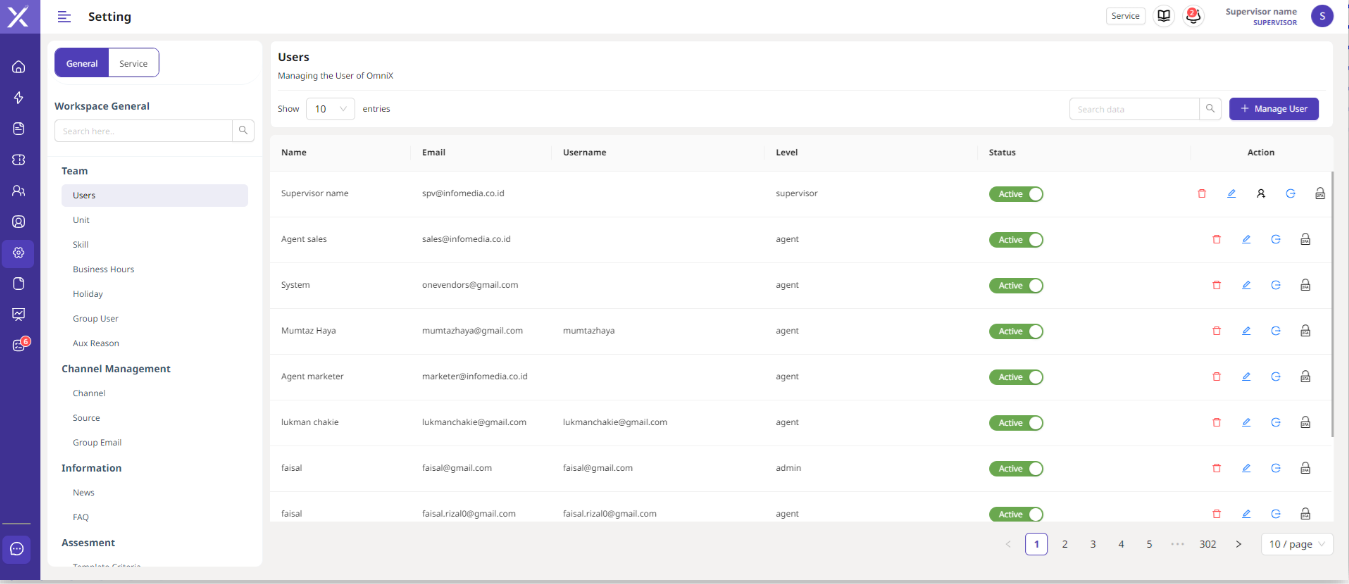Viewport: 1349px width, 584px height.
Task: Collapse sidebar with the hamburger menu icon
Action: [x=64, y=16]
